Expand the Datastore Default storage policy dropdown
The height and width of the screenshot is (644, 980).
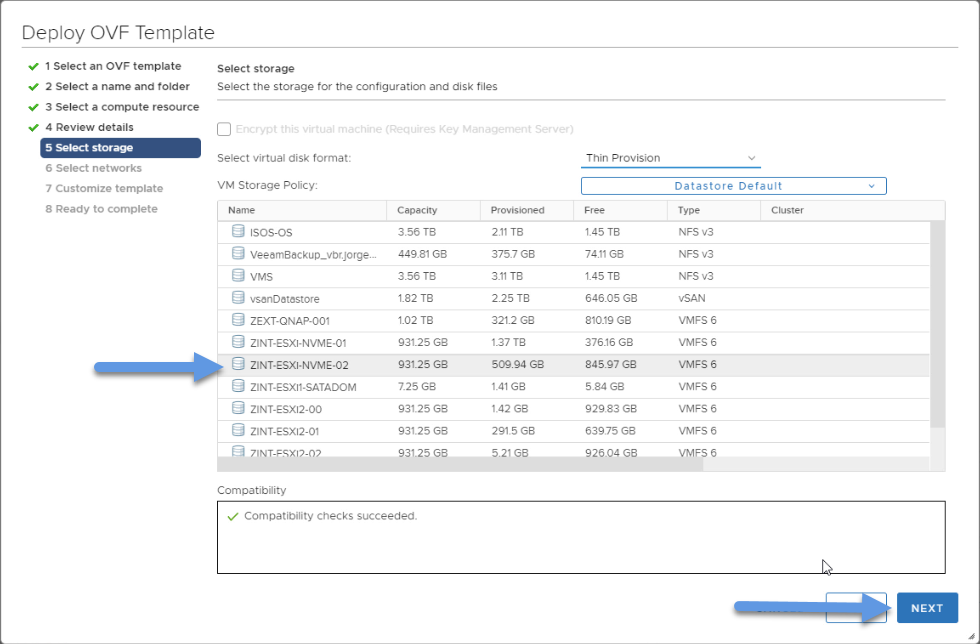(733, 186)
